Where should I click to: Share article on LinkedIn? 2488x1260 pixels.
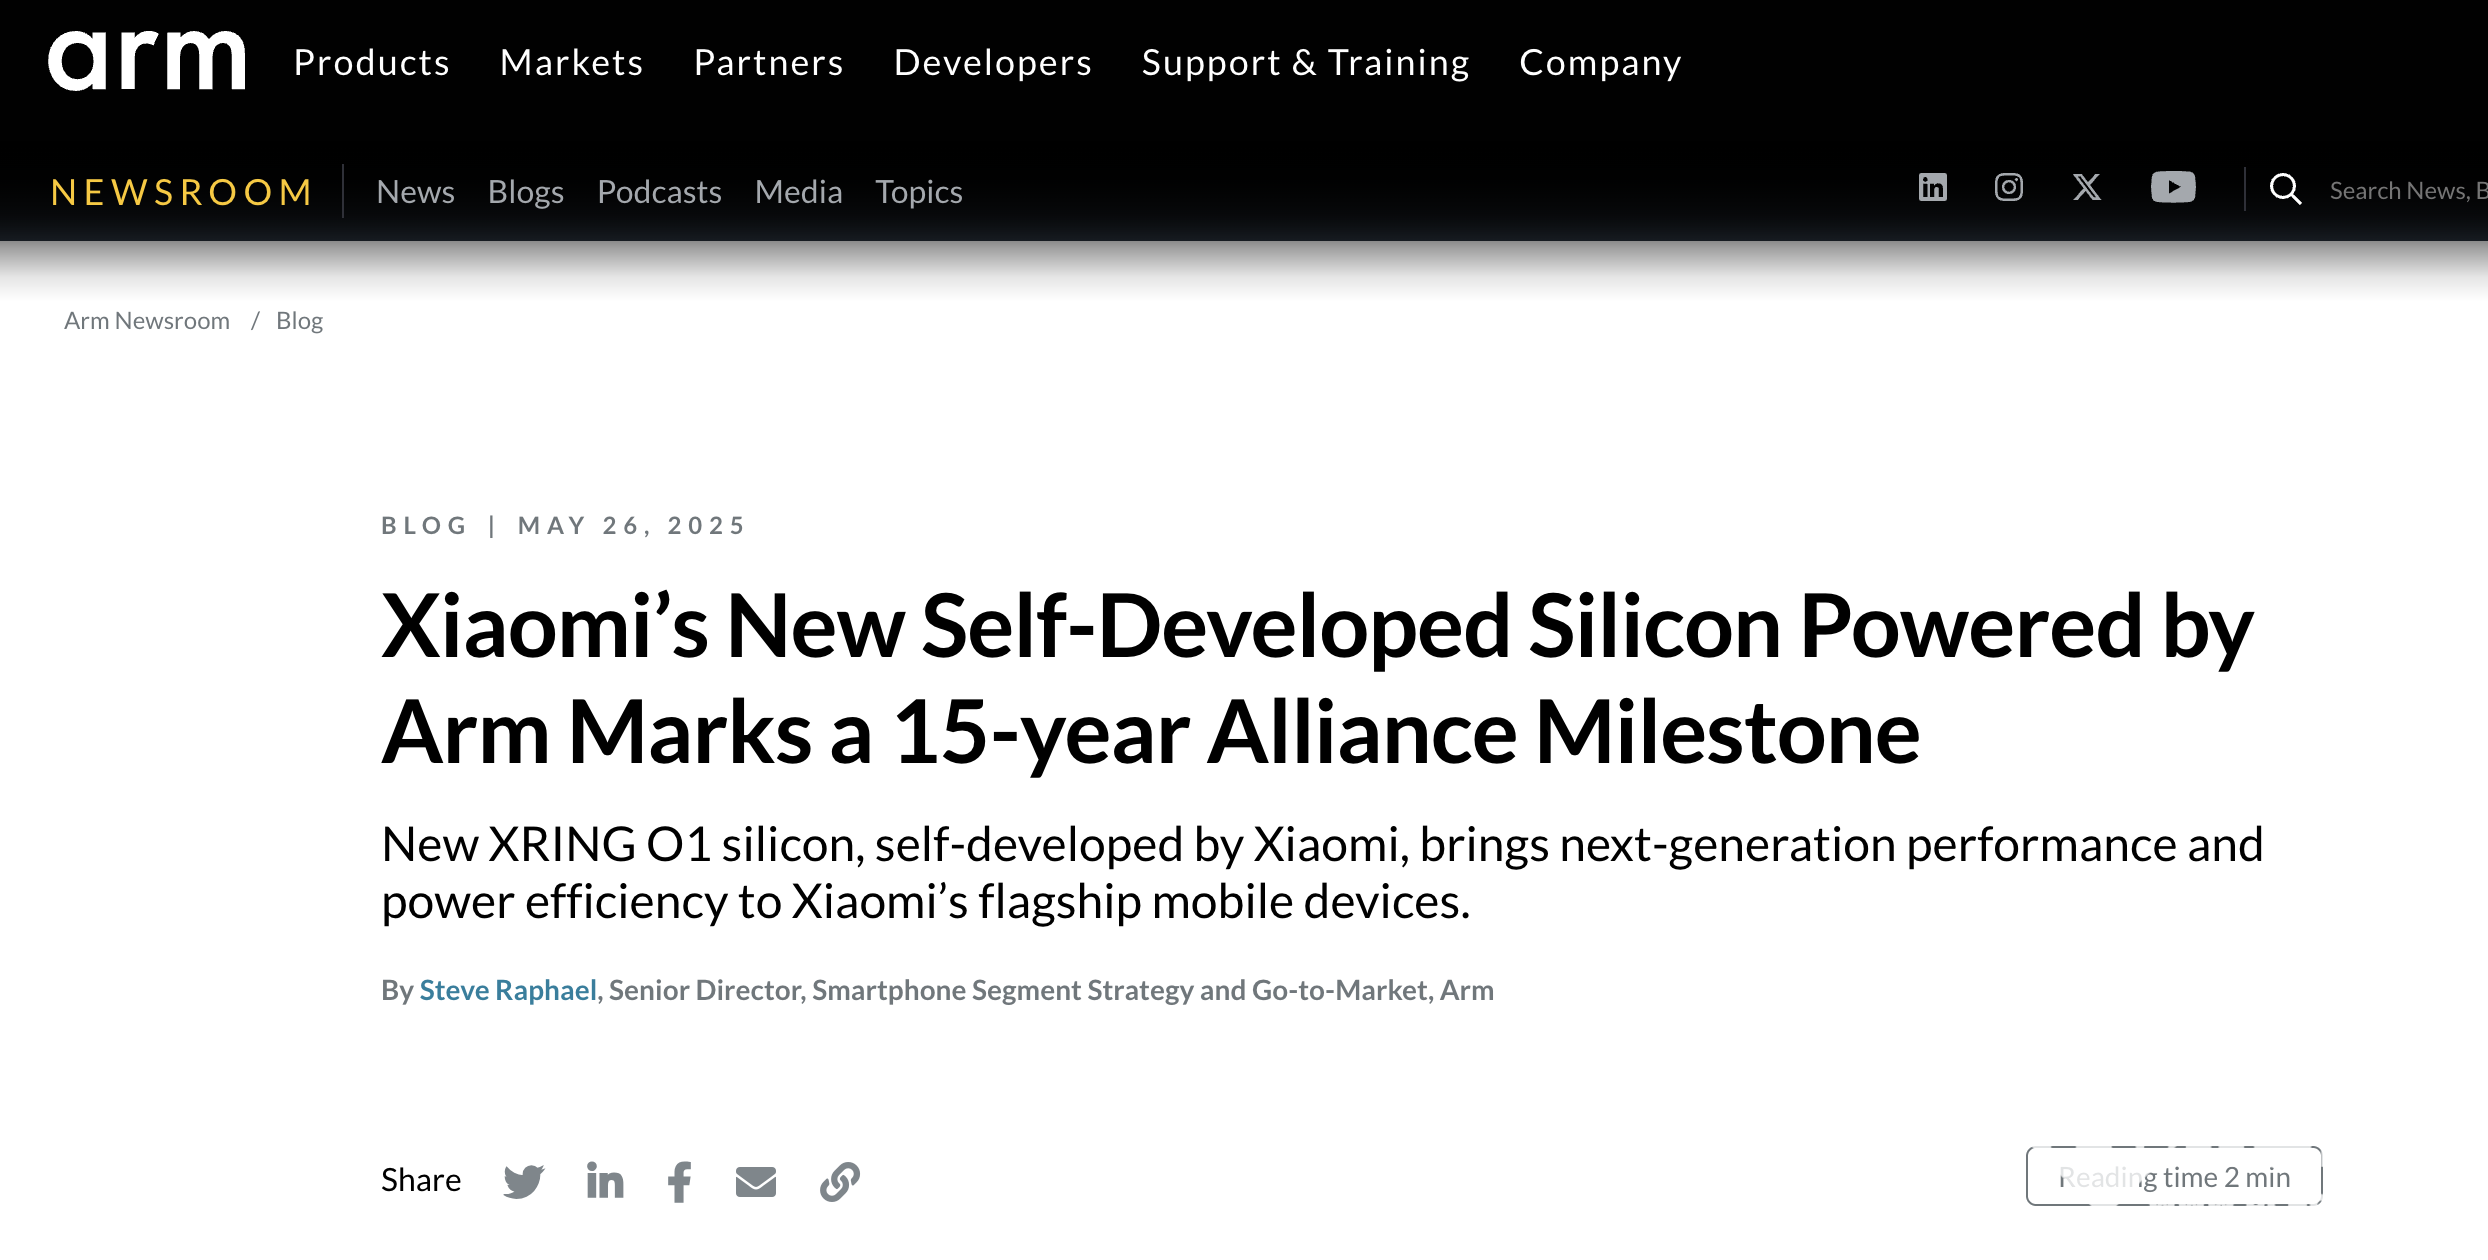pos(604,1181)
